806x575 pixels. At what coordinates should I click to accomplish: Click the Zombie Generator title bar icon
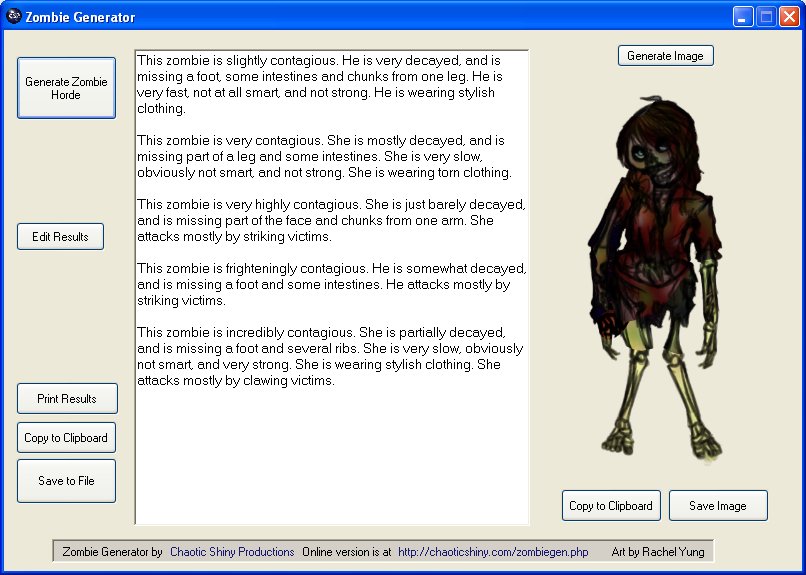pos(14,16)
